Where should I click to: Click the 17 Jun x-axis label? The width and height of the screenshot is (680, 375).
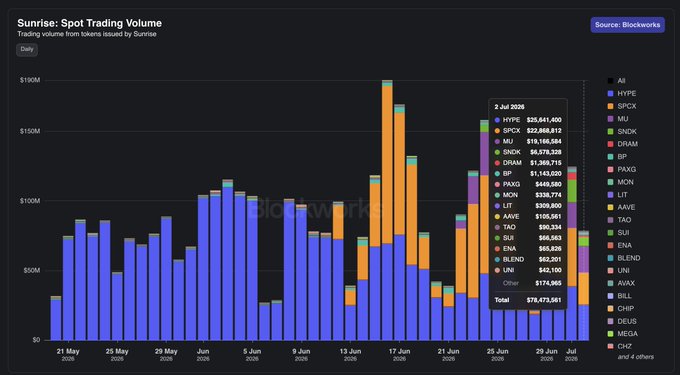click(399, 354)
